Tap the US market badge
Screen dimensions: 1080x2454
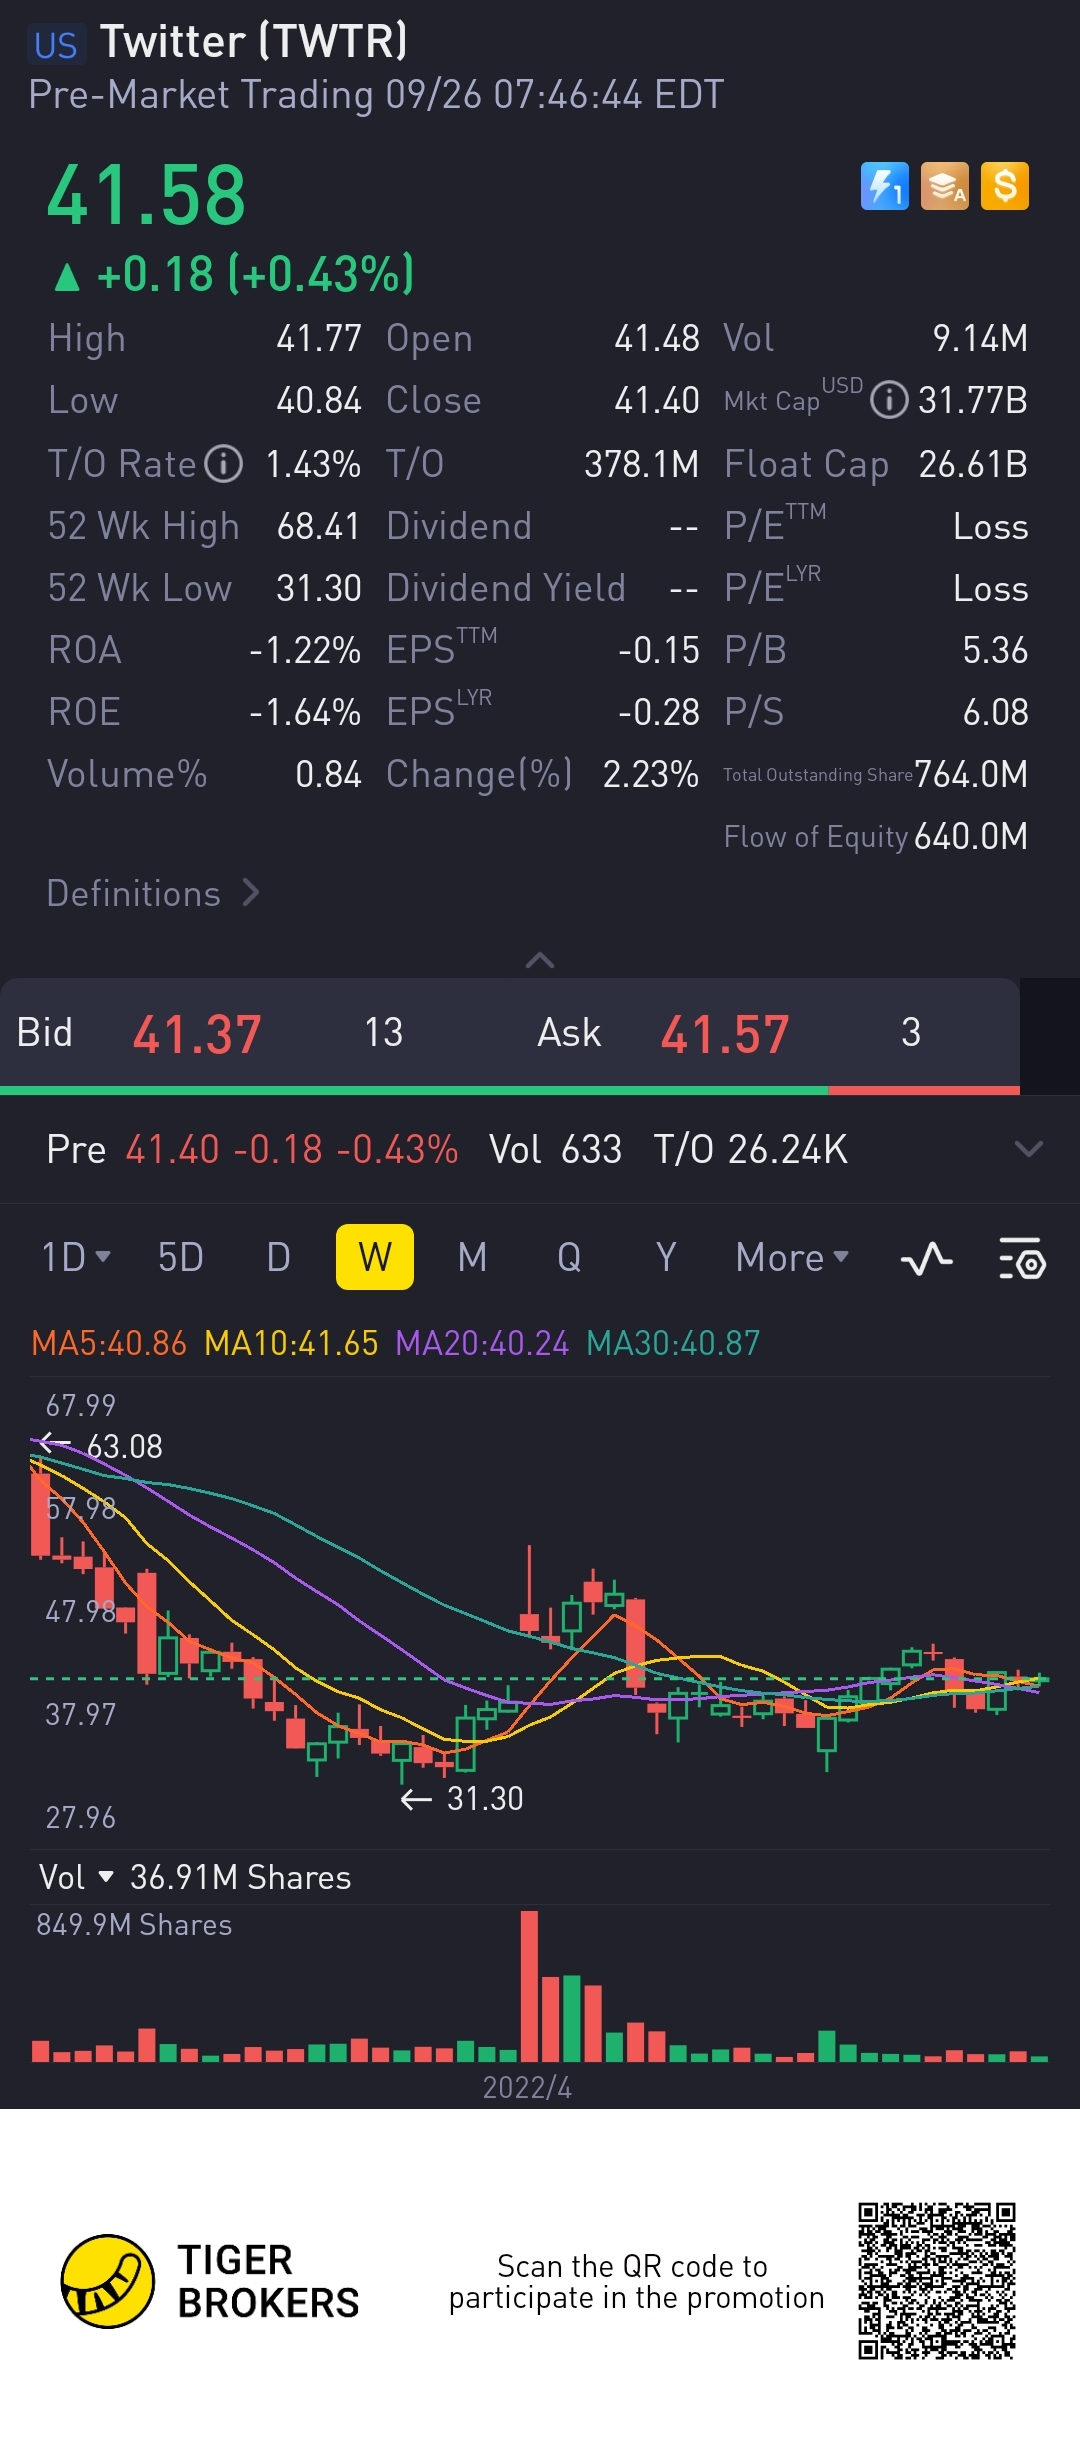(56, 45)
